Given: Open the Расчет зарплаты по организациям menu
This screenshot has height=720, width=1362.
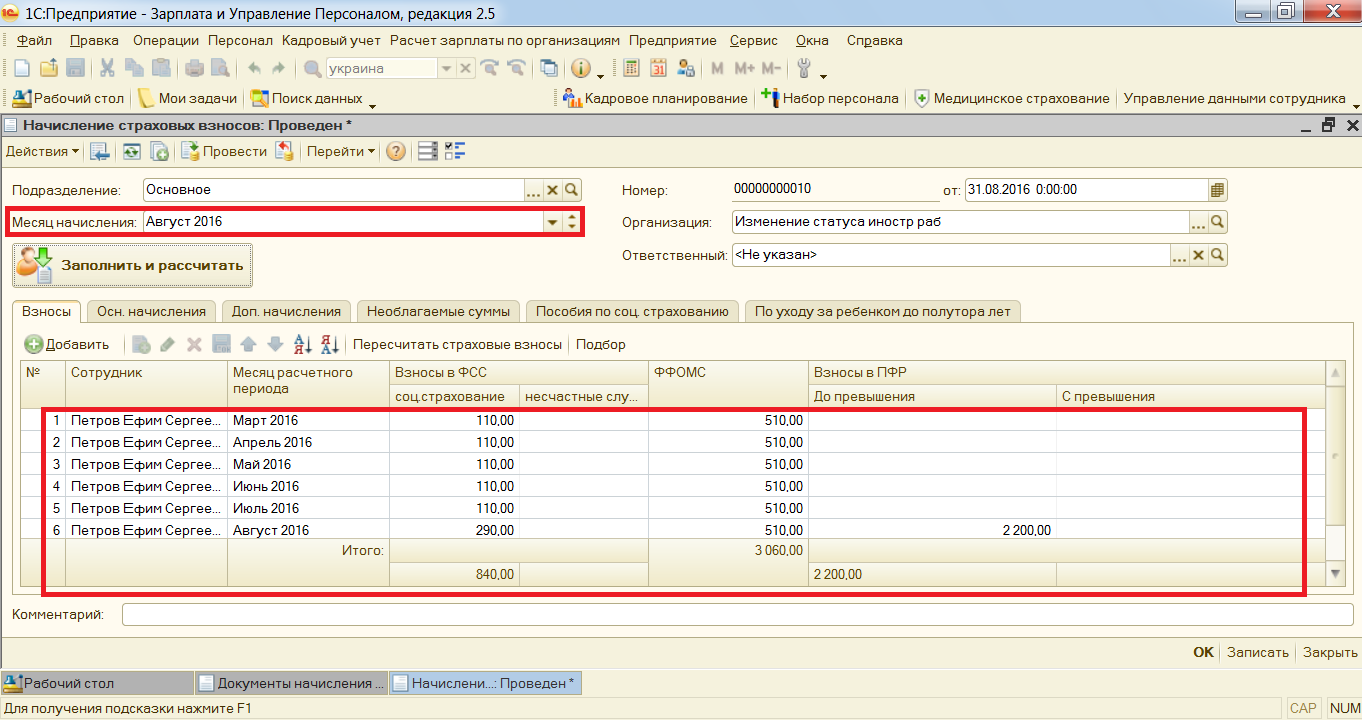Looking at the screenshot, I should point(505,41).
